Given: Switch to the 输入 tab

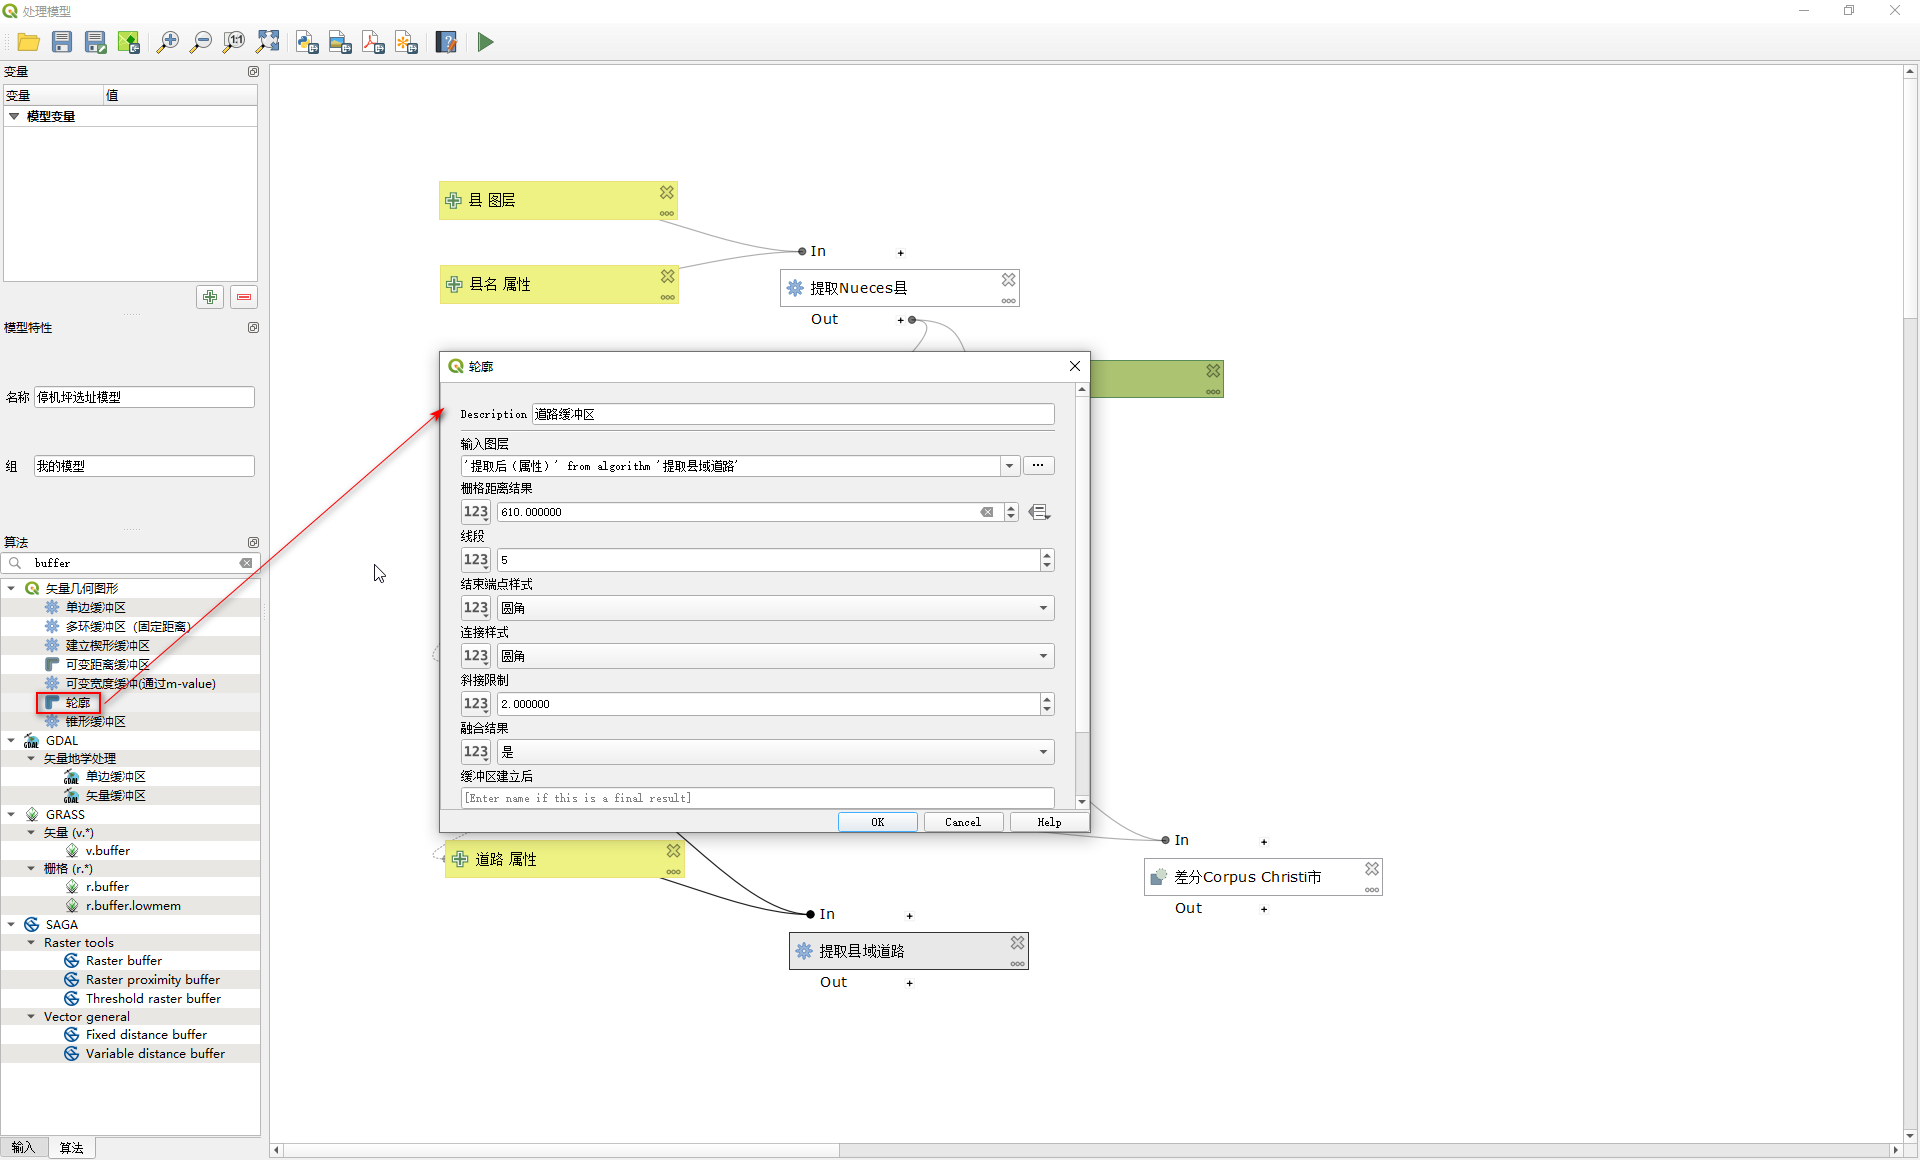Looking at the screenshot, I should pos(23,1147).
